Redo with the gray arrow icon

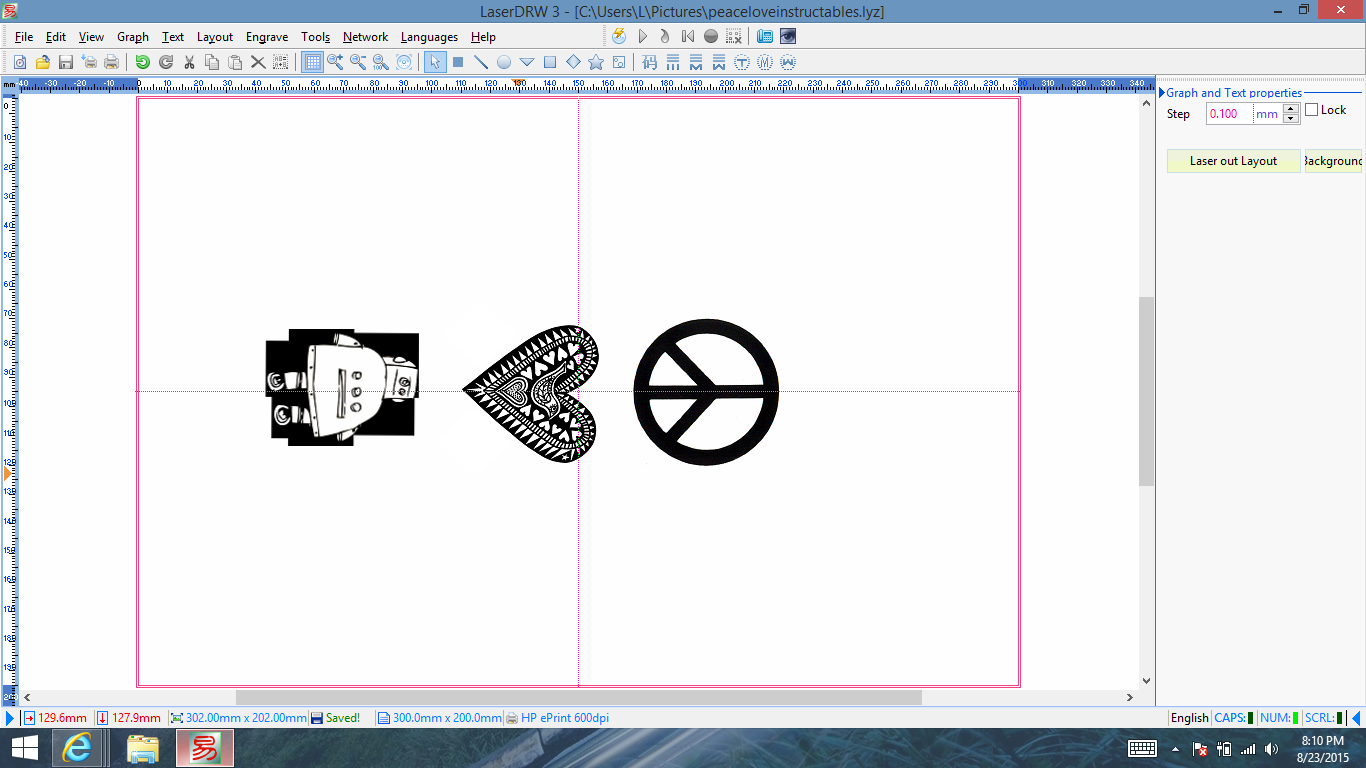[x=166, y=62]
